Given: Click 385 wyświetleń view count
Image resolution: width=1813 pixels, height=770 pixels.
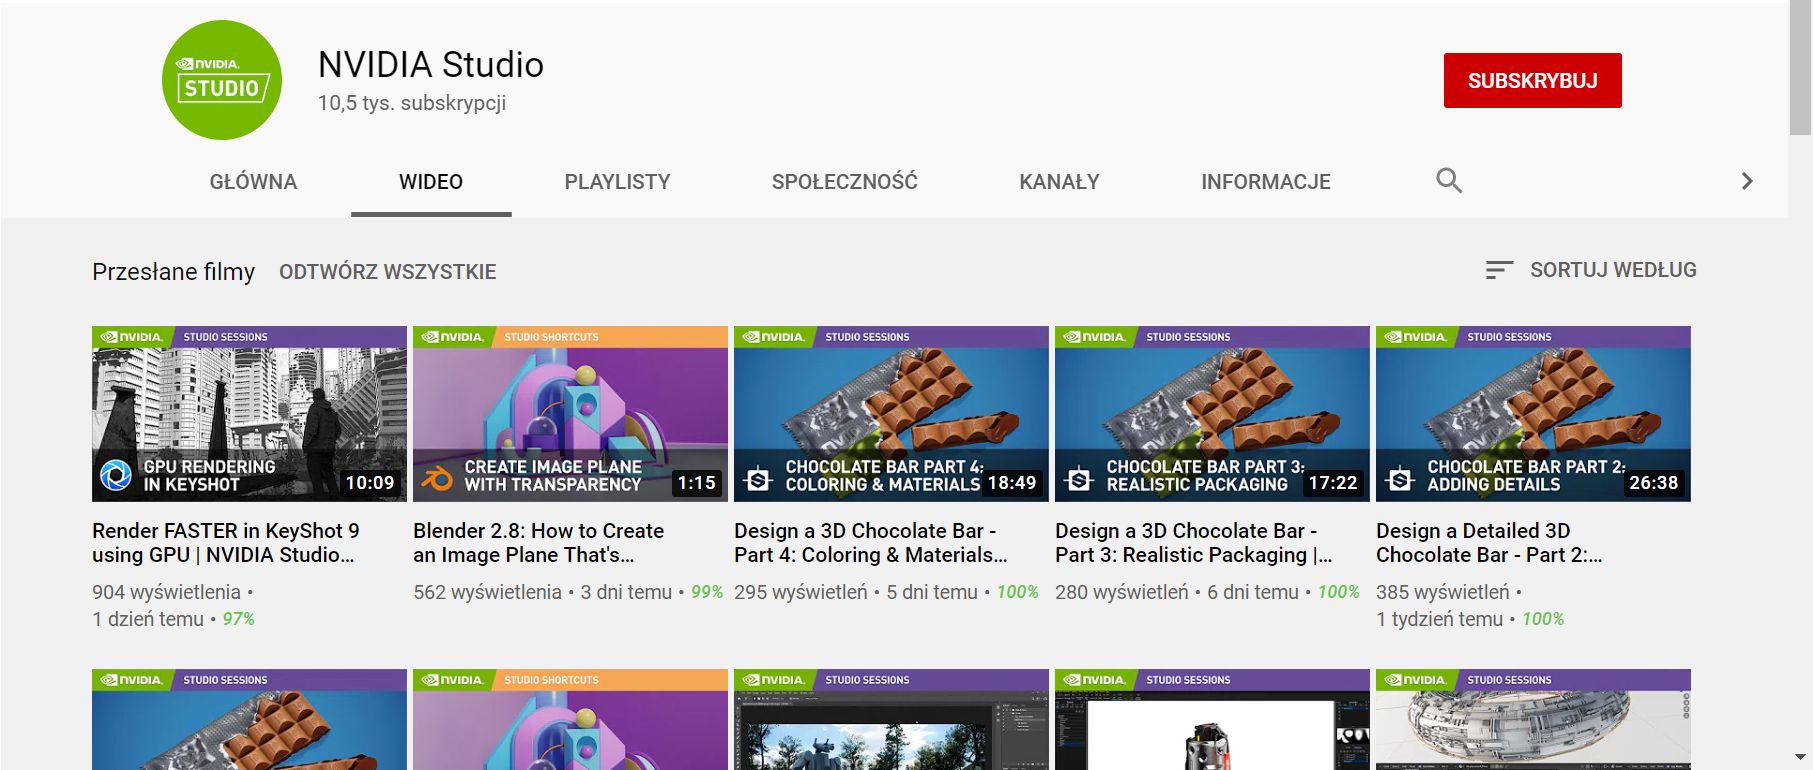Looking at the screenshot, I should [1443, 592].
